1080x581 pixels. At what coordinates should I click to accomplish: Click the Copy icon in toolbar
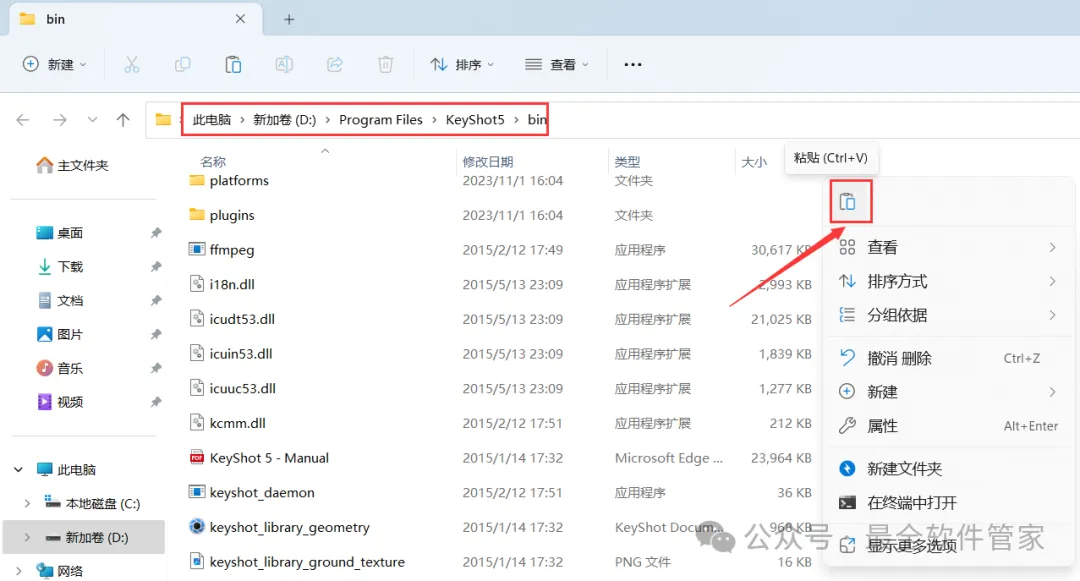[x=183, y=65]
